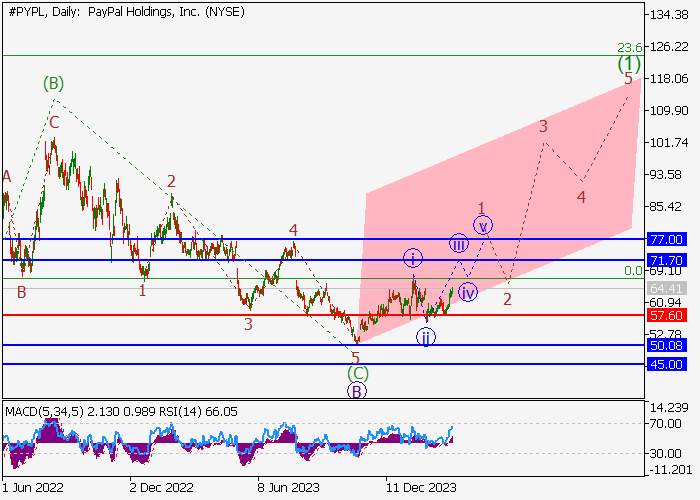Click the MACD(5,34,5) RSI(14) indicator caption
700x500 pixels.
(121, 411)
